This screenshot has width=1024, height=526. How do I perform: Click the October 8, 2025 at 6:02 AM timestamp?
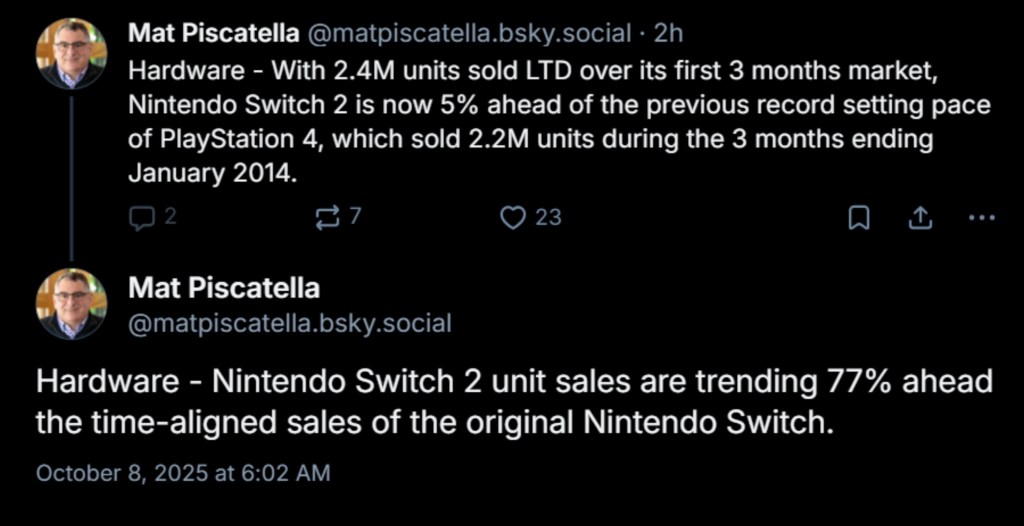click(183, 472)
